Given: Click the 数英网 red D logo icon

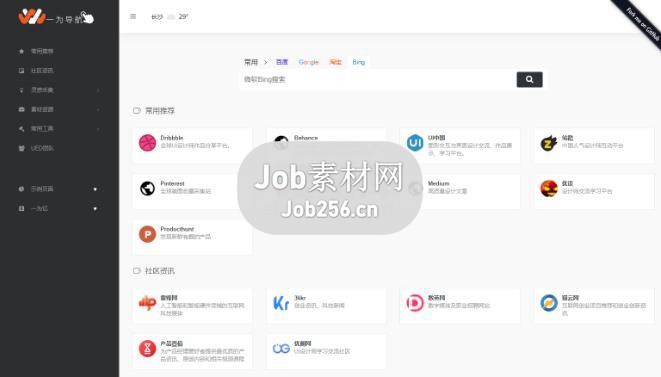Looking at the screenshot, I should [415, 303].
